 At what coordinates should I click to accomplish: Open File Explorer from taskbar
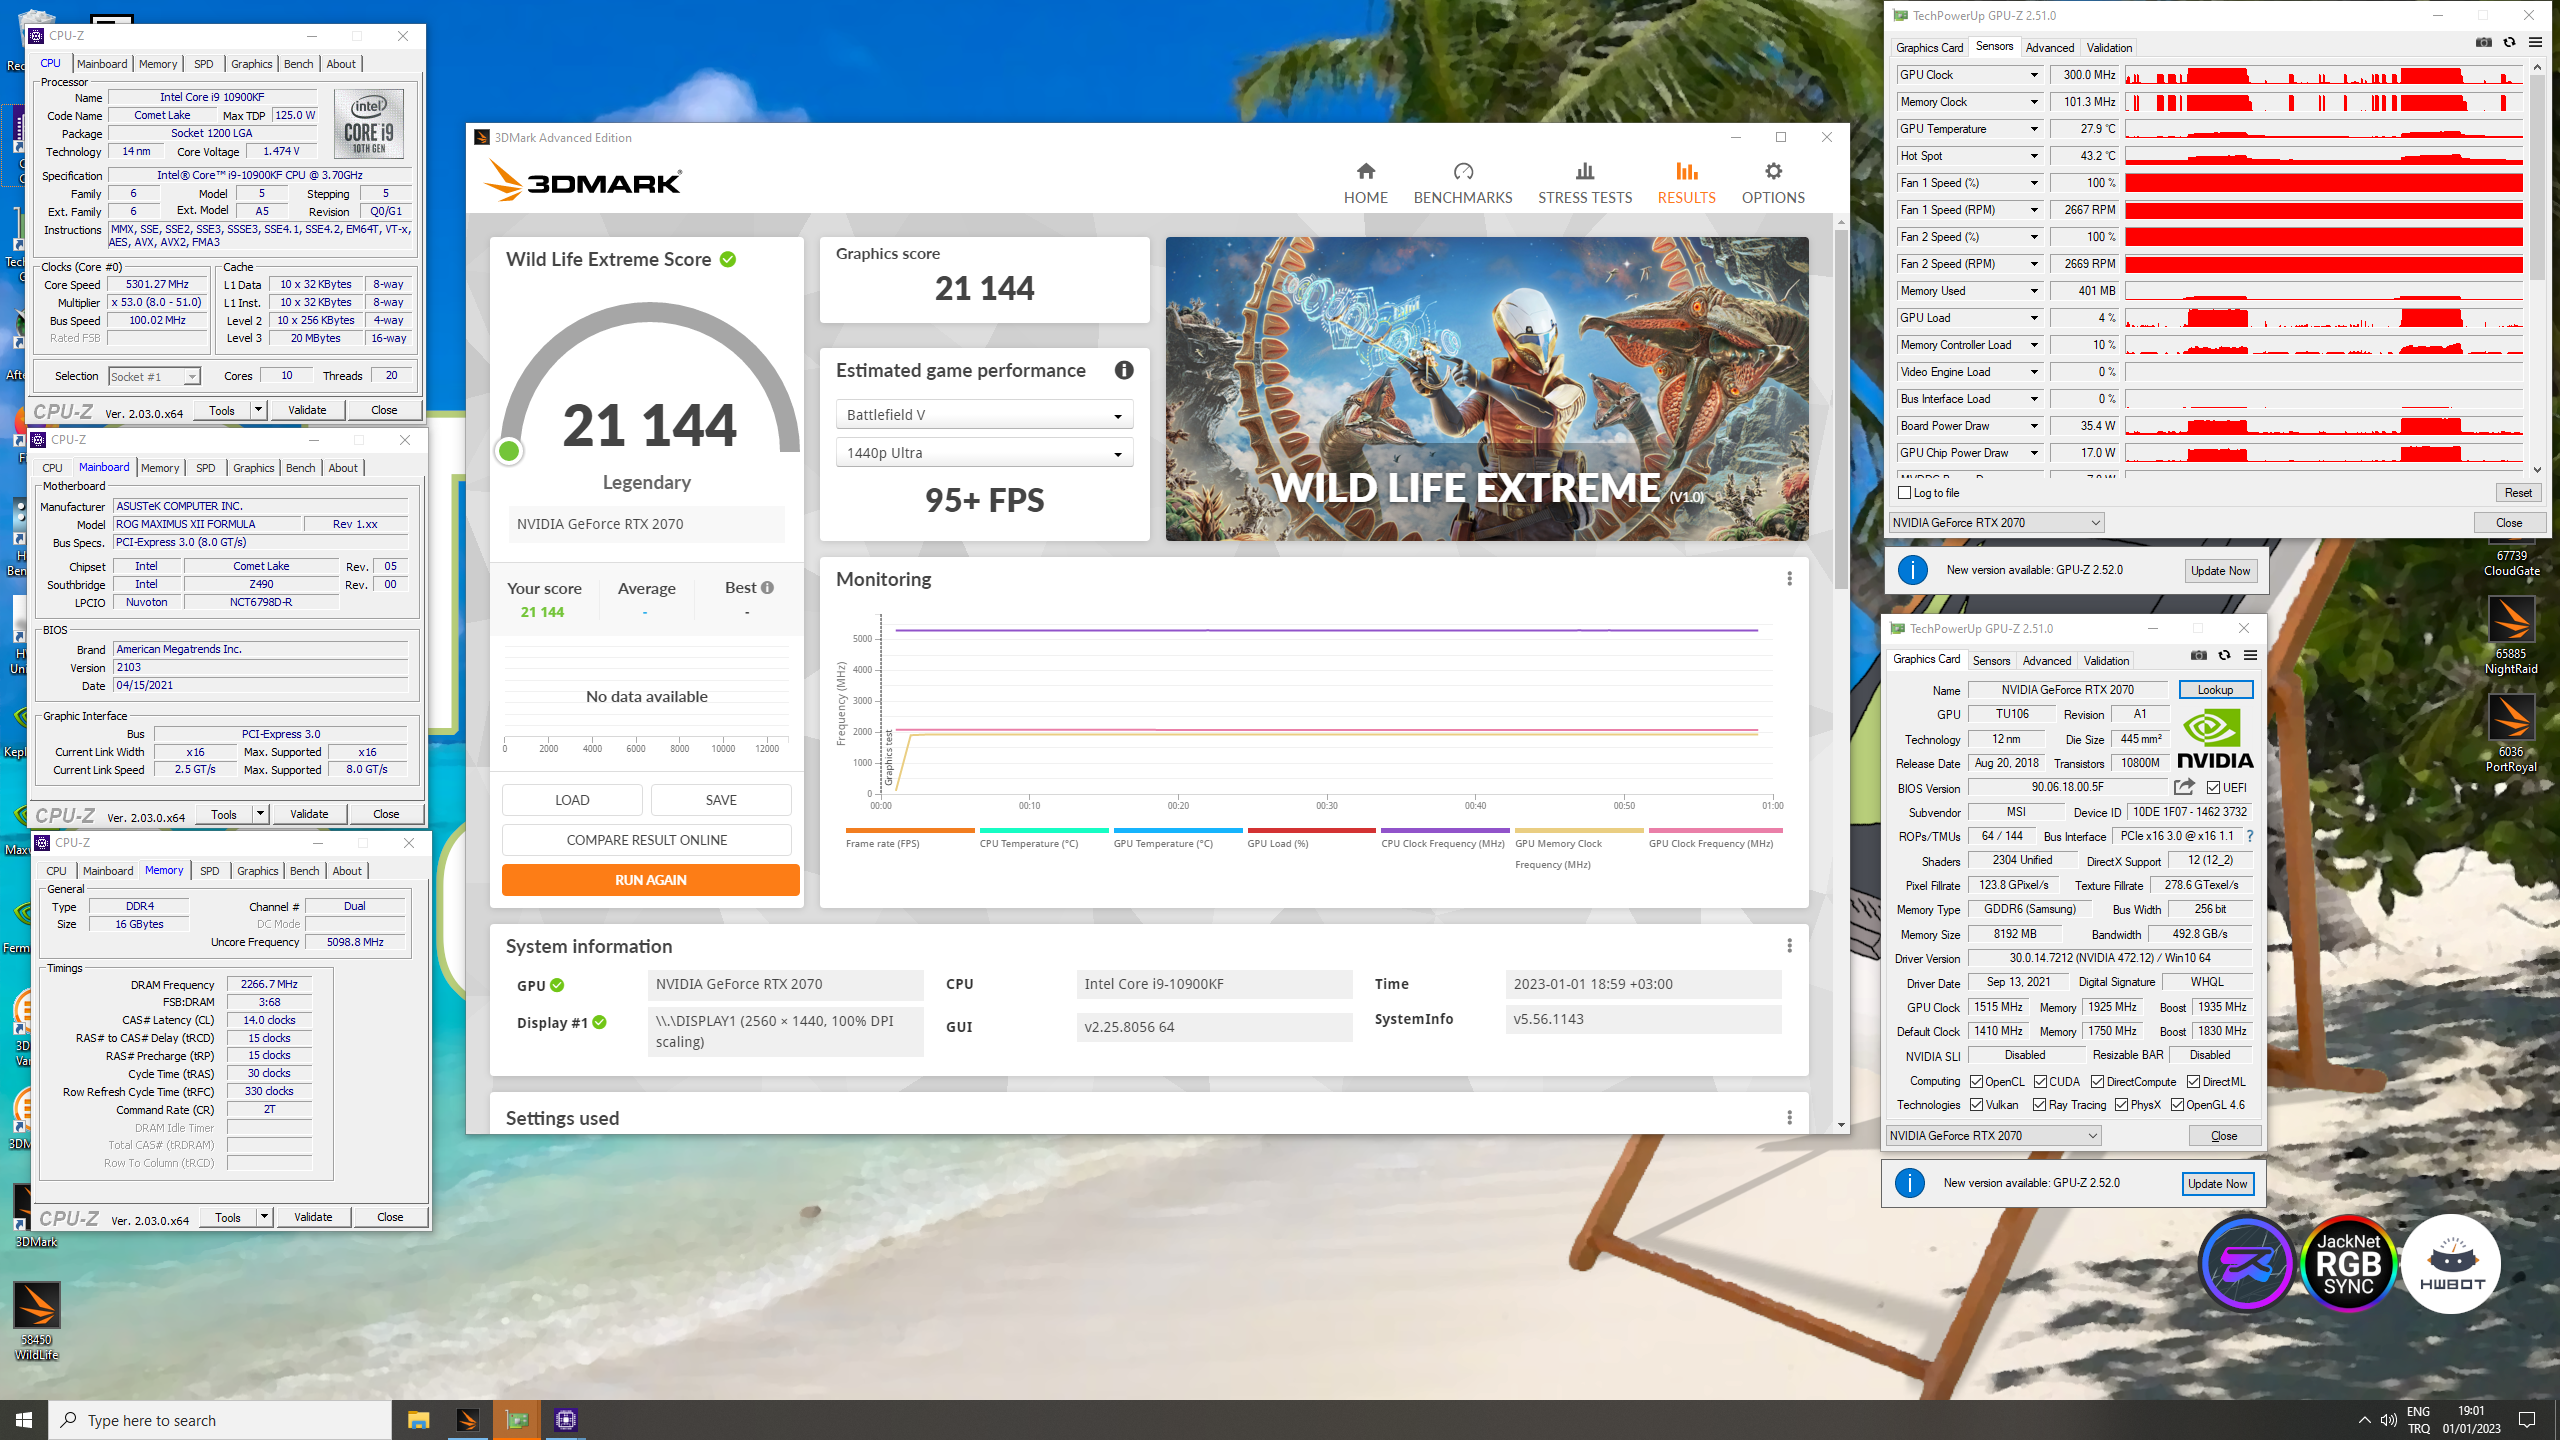click(418, 1420)
